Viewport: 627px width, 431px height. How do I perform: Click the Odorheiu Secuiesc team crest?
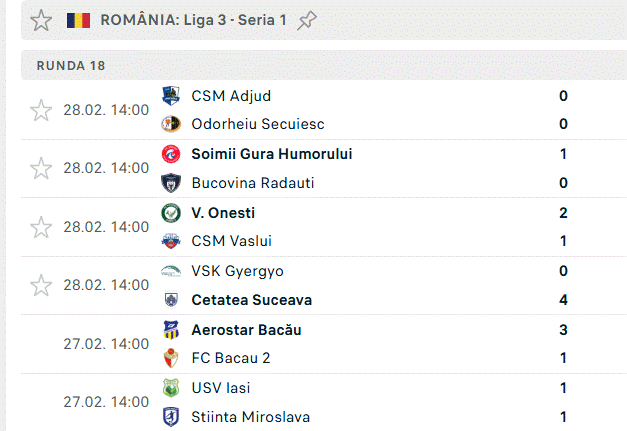171,124
